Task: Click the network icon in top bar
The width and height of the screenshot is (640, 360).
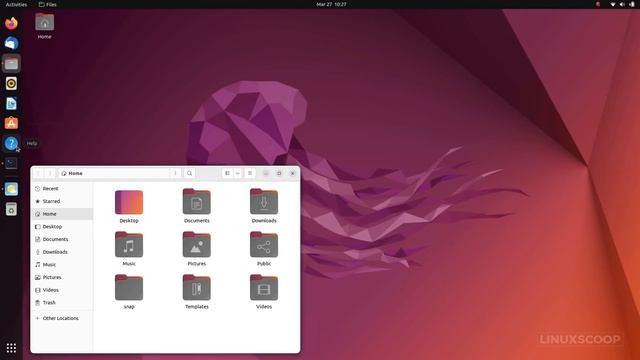Action: [x=612, y=4]
